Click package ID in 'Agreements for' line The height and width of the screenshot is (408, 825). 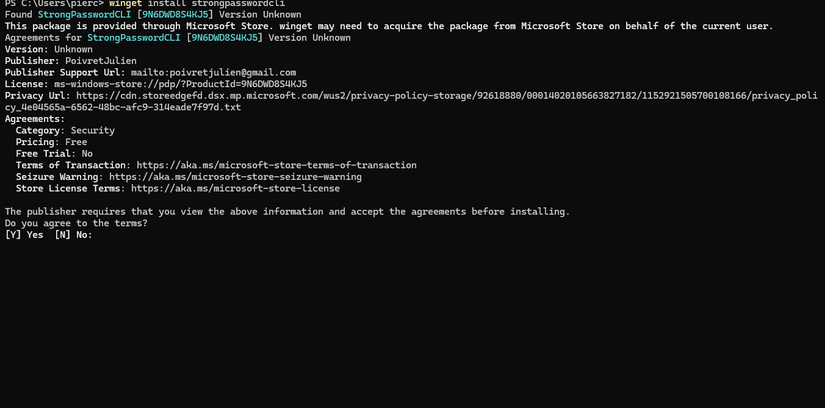coord(222,38)
